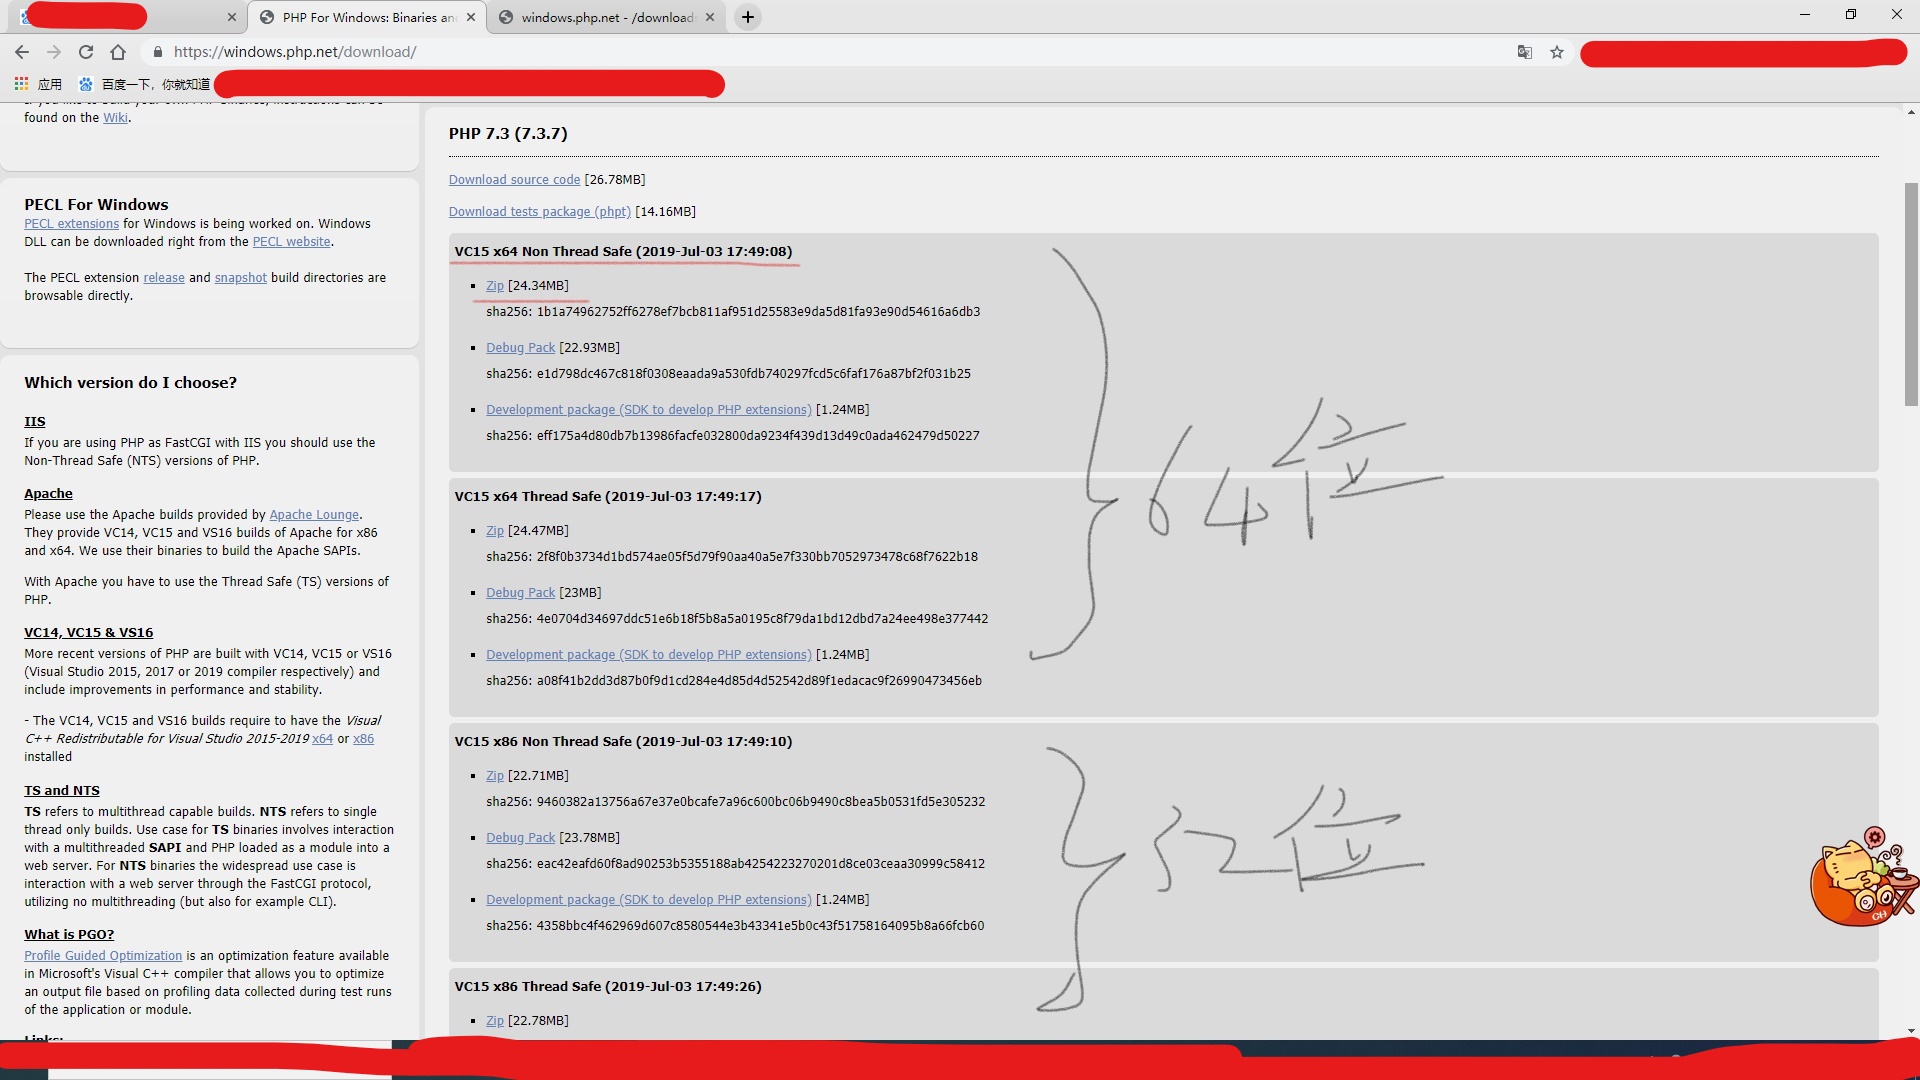This screenshot has height=1080, width=1920.
Task: Click the page vertical scrollbar thumb
Action: pos(1911,295)
